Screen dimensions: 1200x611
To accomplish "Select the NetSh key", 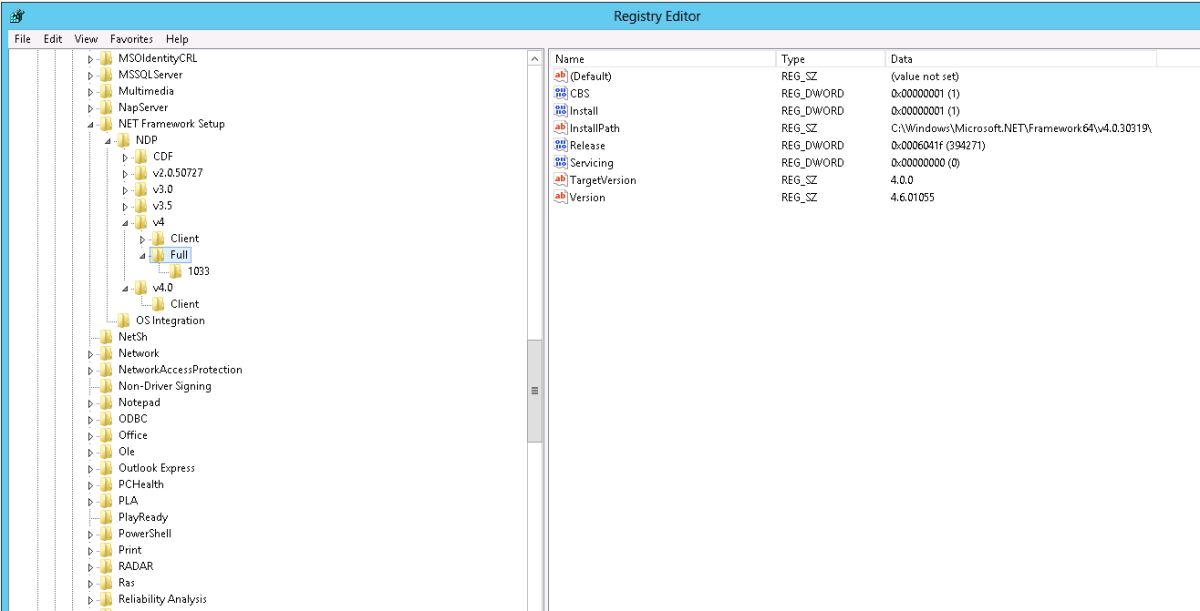I will tap(133, 337).
